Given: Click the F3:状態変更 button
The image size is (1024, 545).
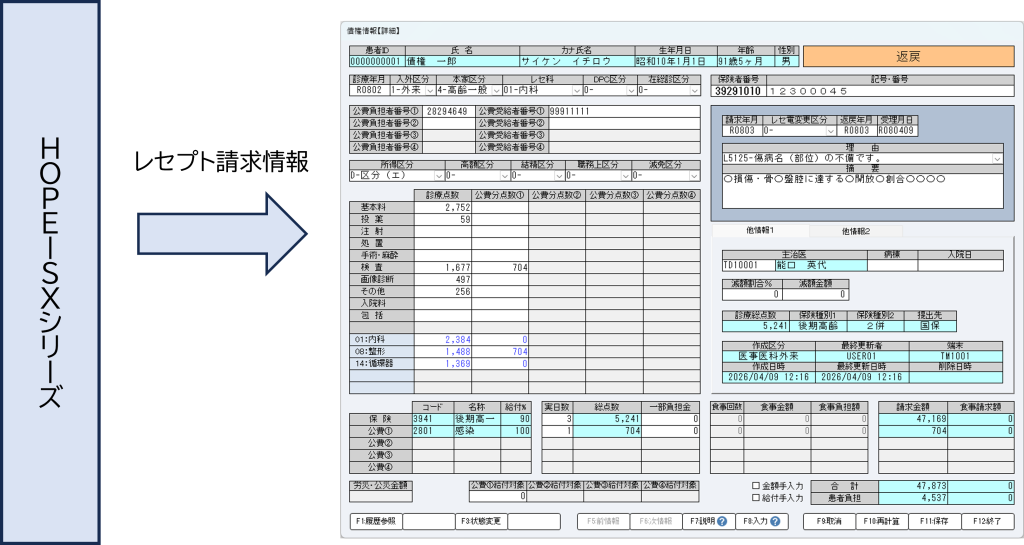Looking at the screenshot, I should tap(481, 522).
